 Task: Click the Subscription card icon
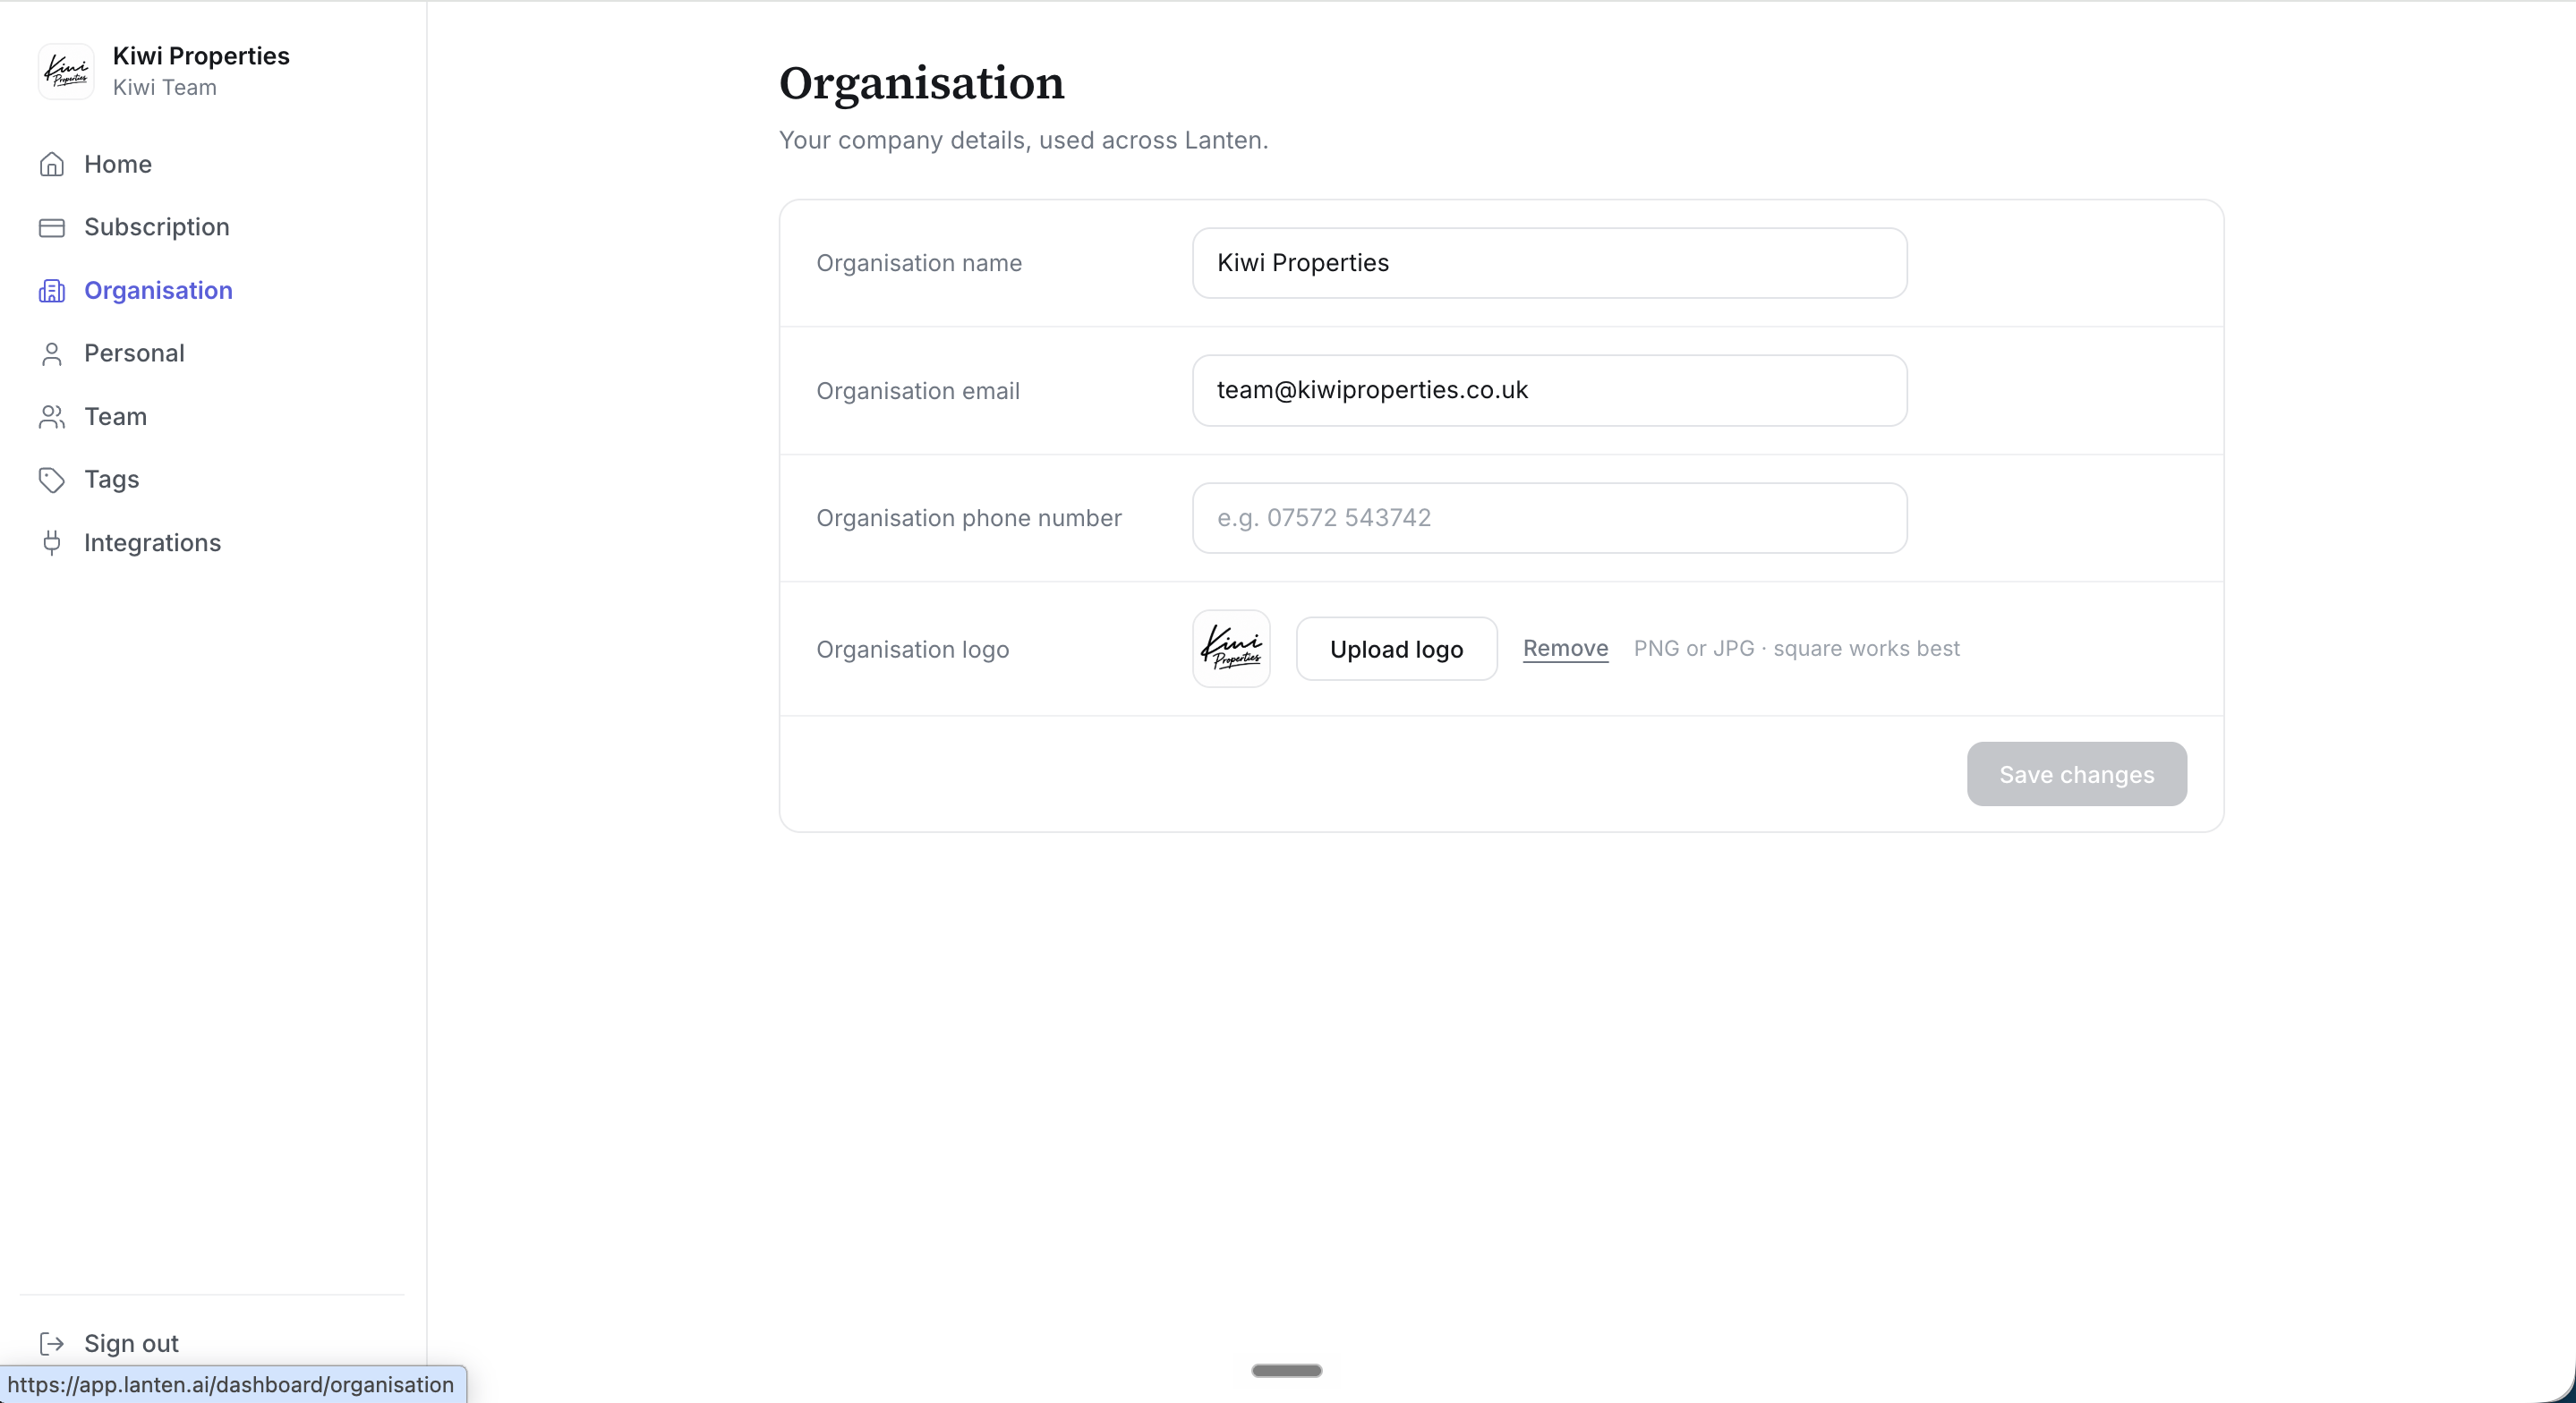[52, 228]
